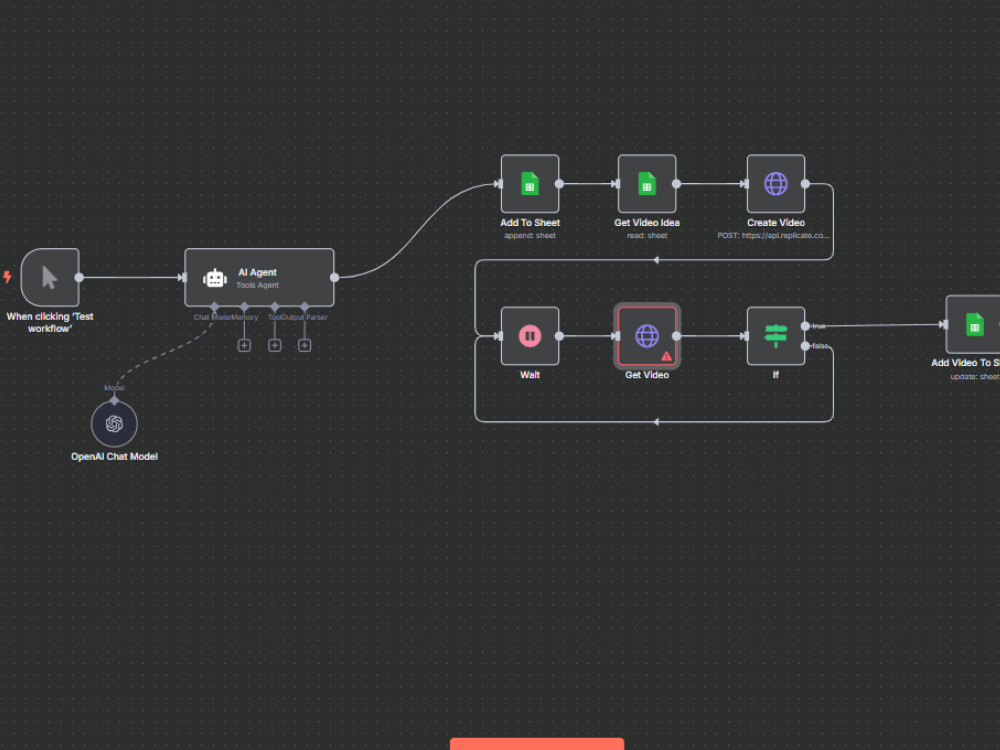Click the 'If' node label
The image size is (1000, 750).
coord(776,375)
